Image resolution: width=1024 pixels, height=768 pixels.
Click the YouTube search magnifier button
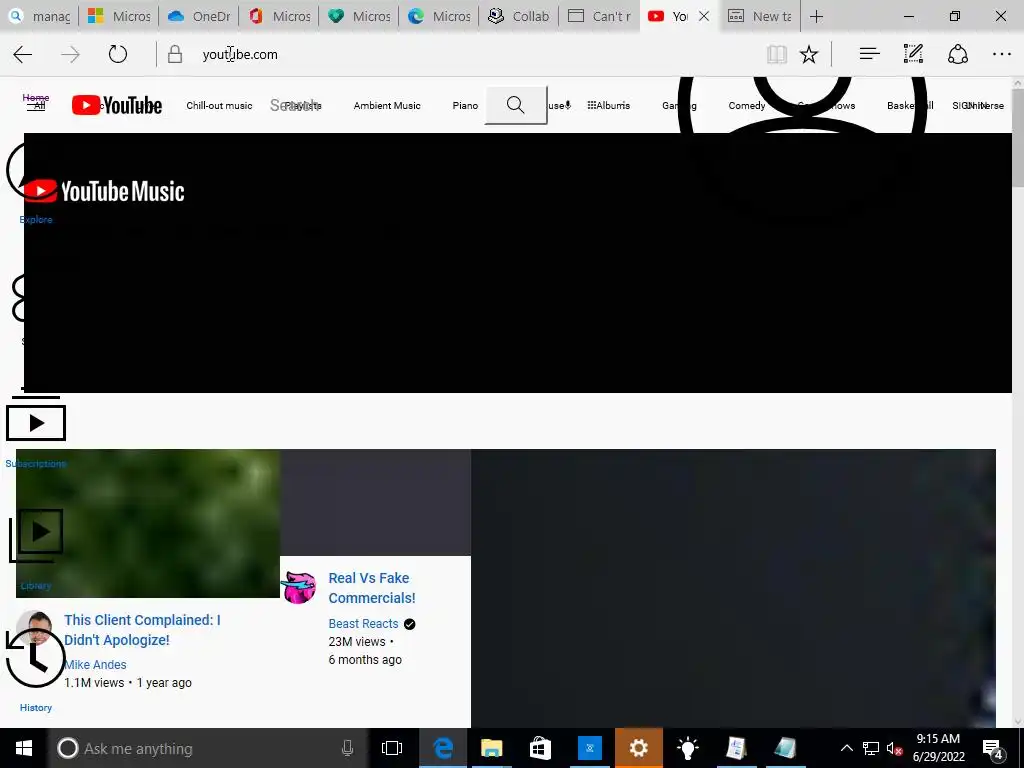(x=515, y=105)
